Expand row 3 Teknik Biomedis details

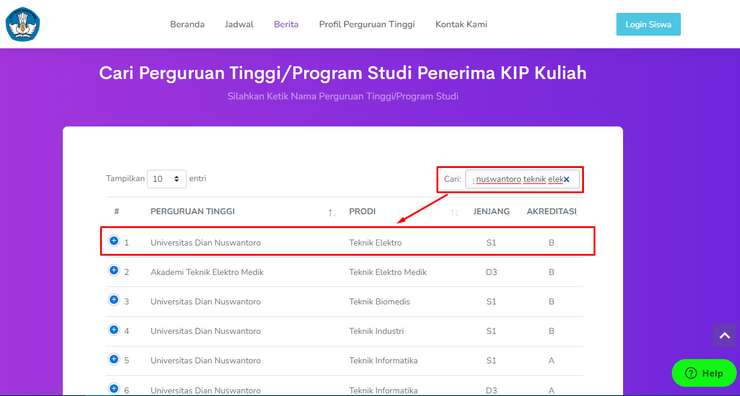114,300
